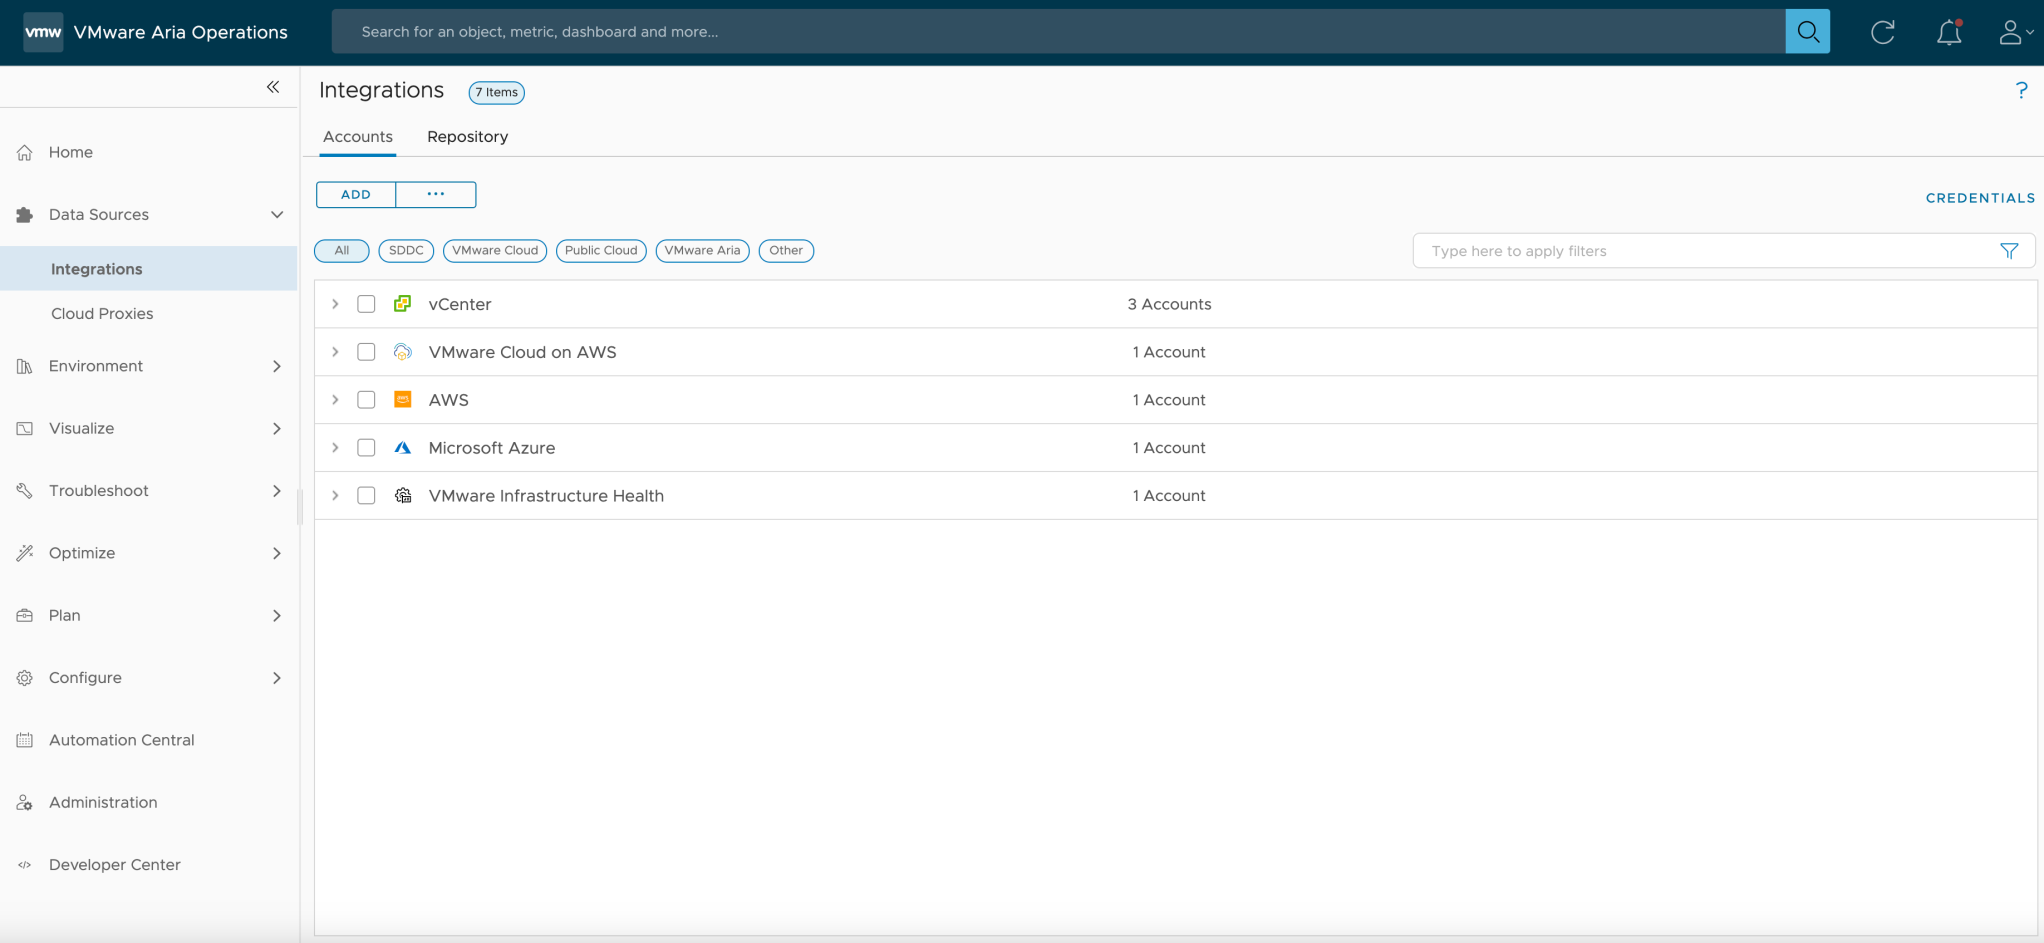Collapse the Data Sources sidebar section
The height and width of the screenshot is (943, 2044).
point(277,214)
